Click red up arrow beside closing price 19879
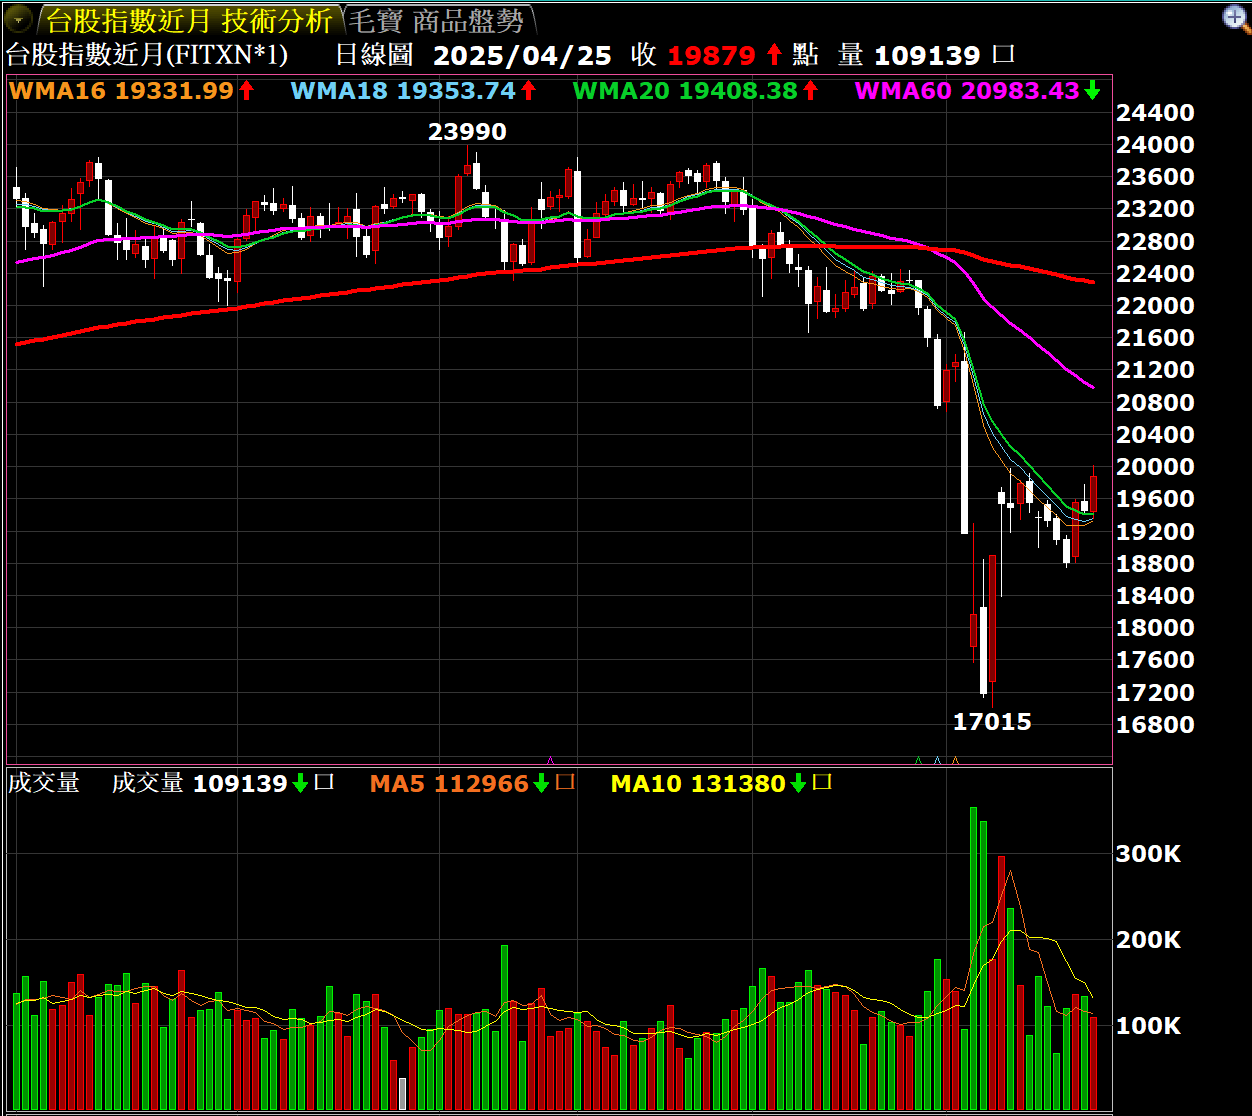Screen dimensions: 1252x1116 coord(774,55)
